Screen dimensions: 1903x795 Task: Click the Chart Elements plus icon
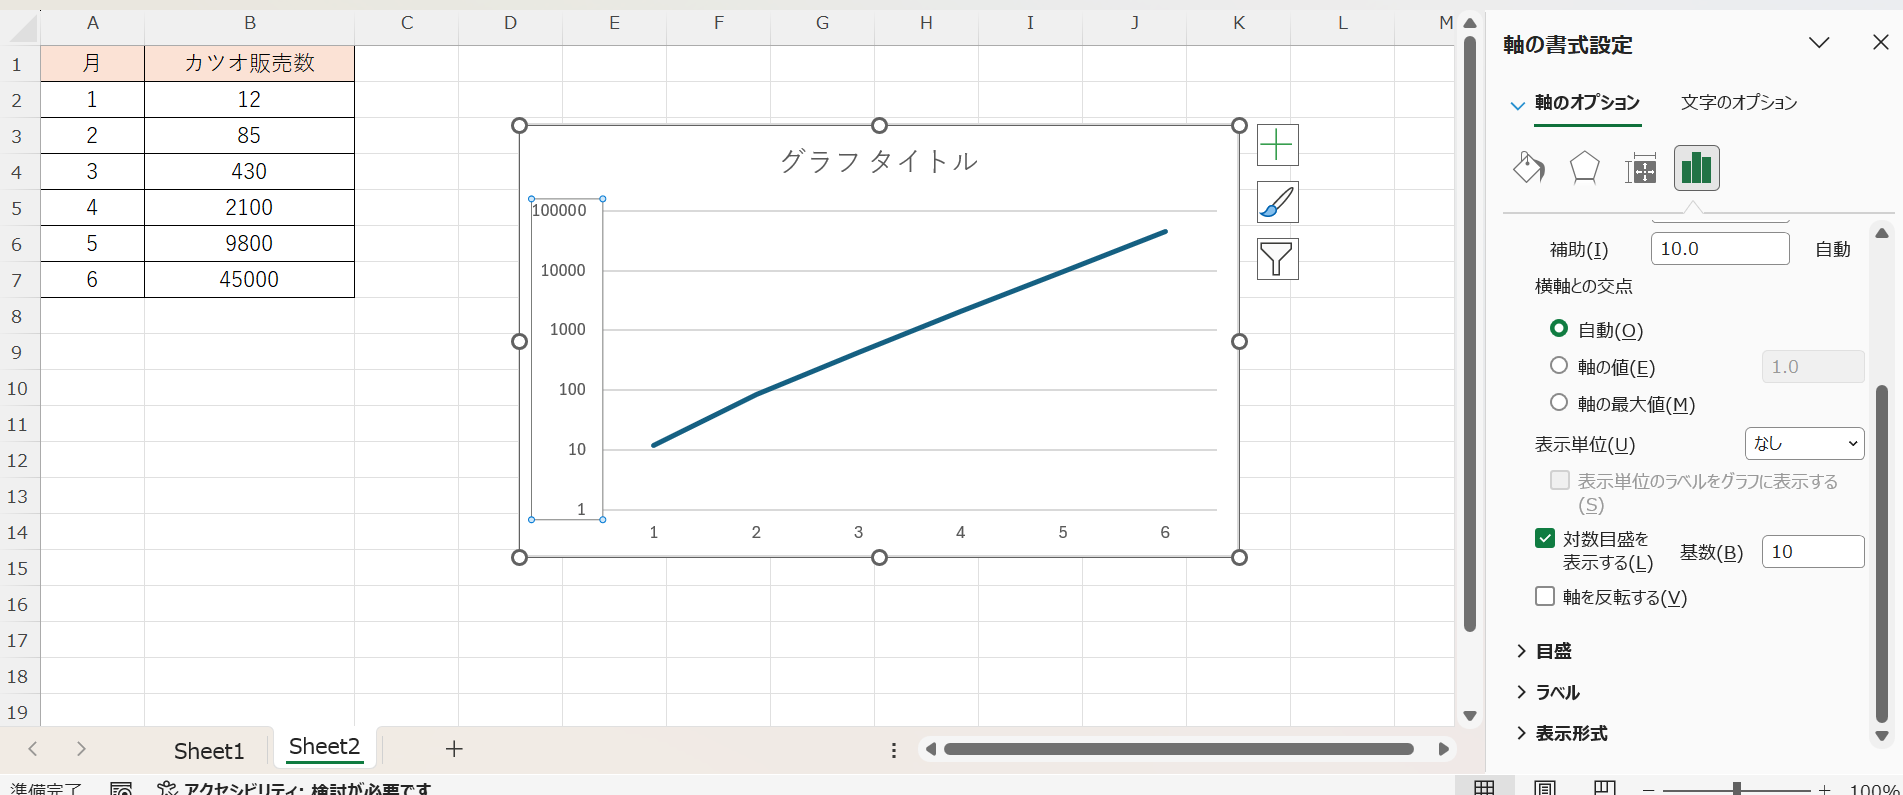click(1277, 145)
